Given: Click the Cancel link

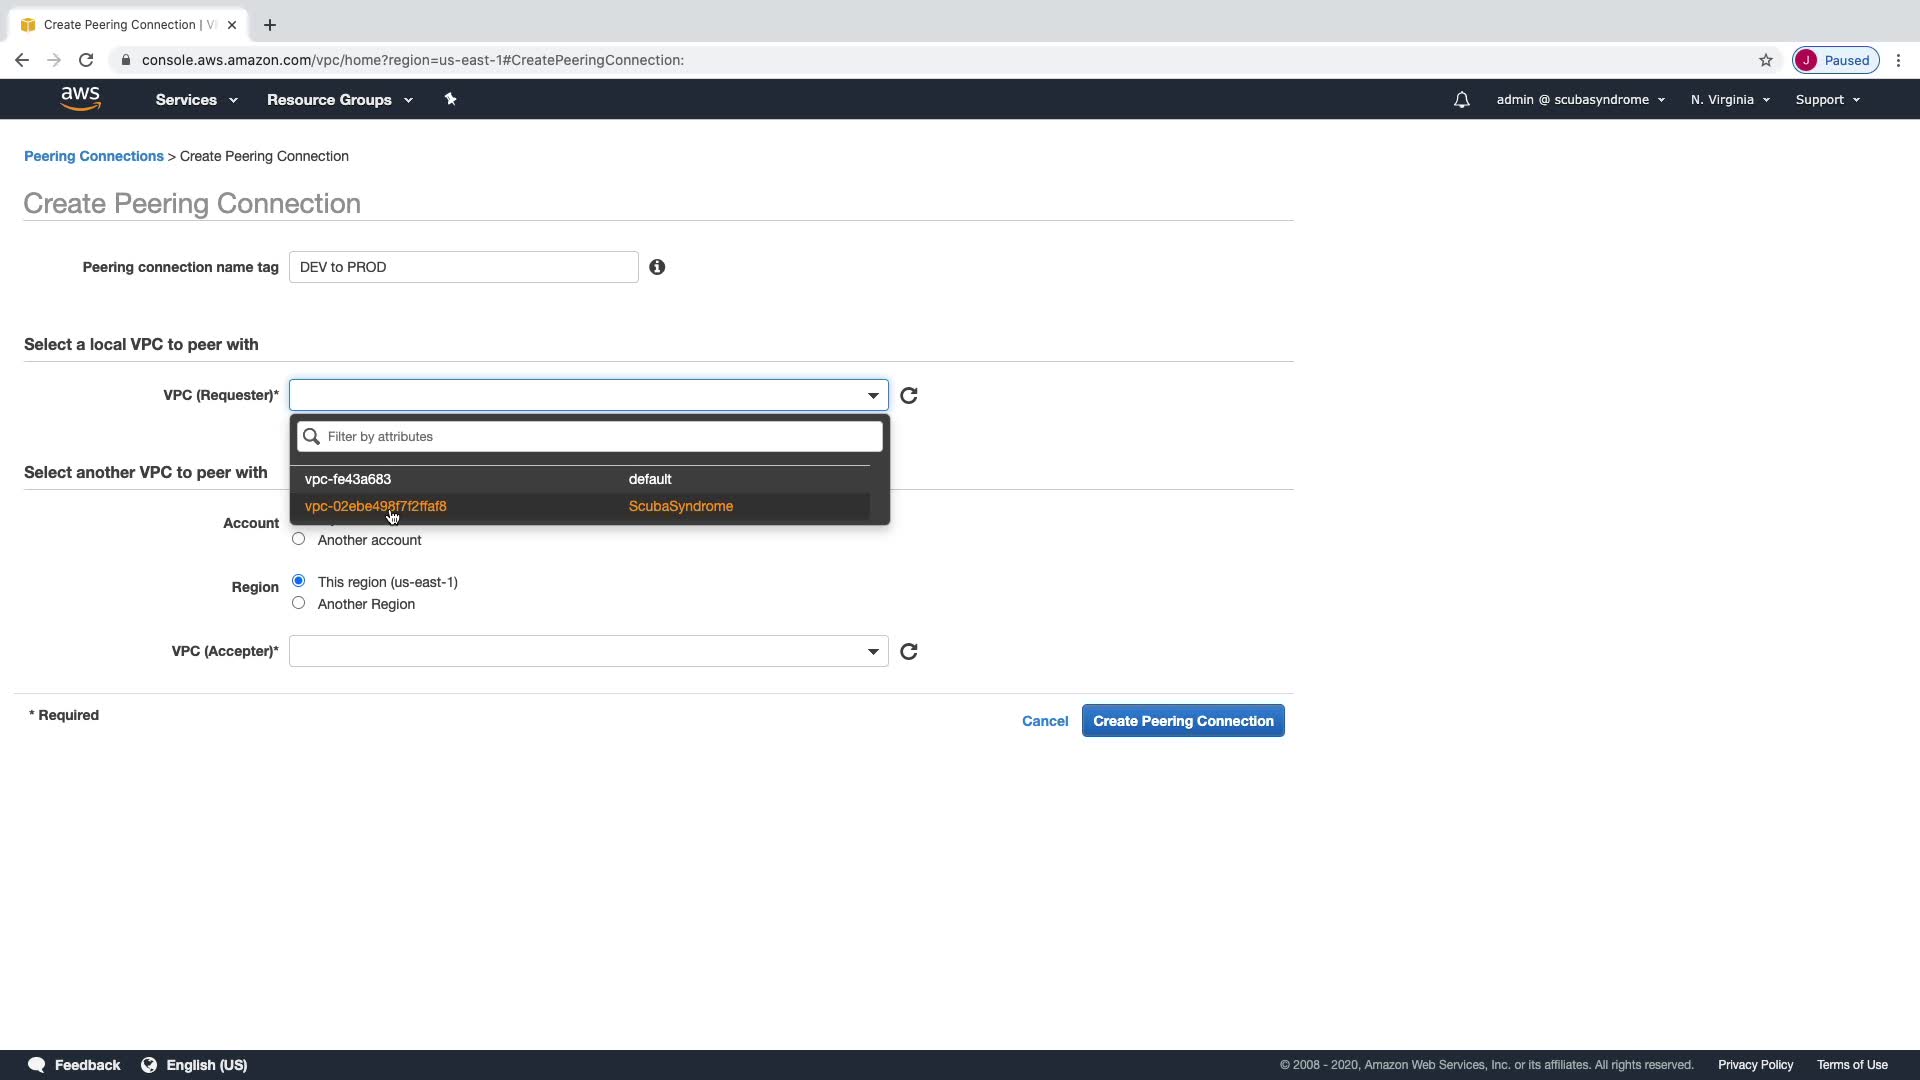Looking at the screenshot, I should 1045,721.
